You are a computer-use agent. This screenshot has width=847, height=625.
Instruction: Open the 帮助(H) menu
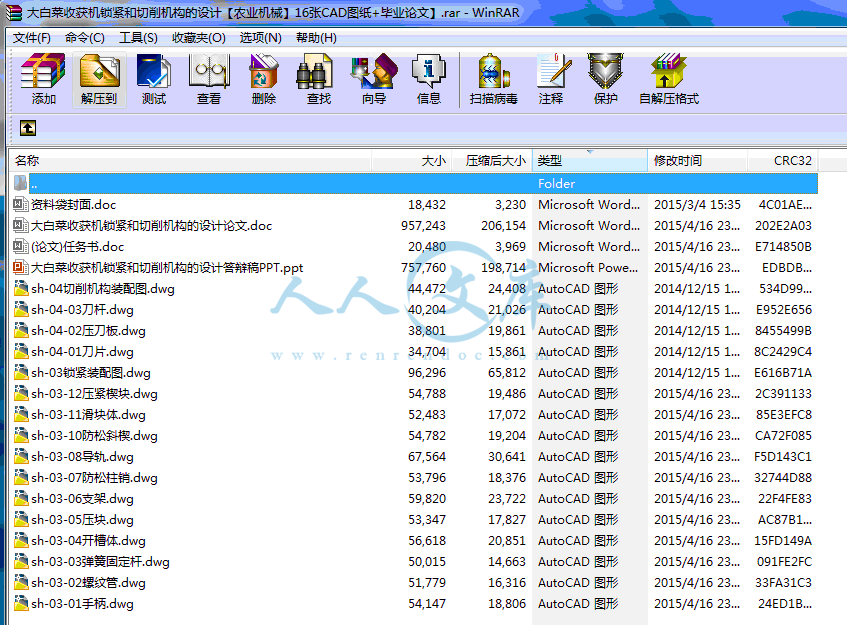coord(316,38)
